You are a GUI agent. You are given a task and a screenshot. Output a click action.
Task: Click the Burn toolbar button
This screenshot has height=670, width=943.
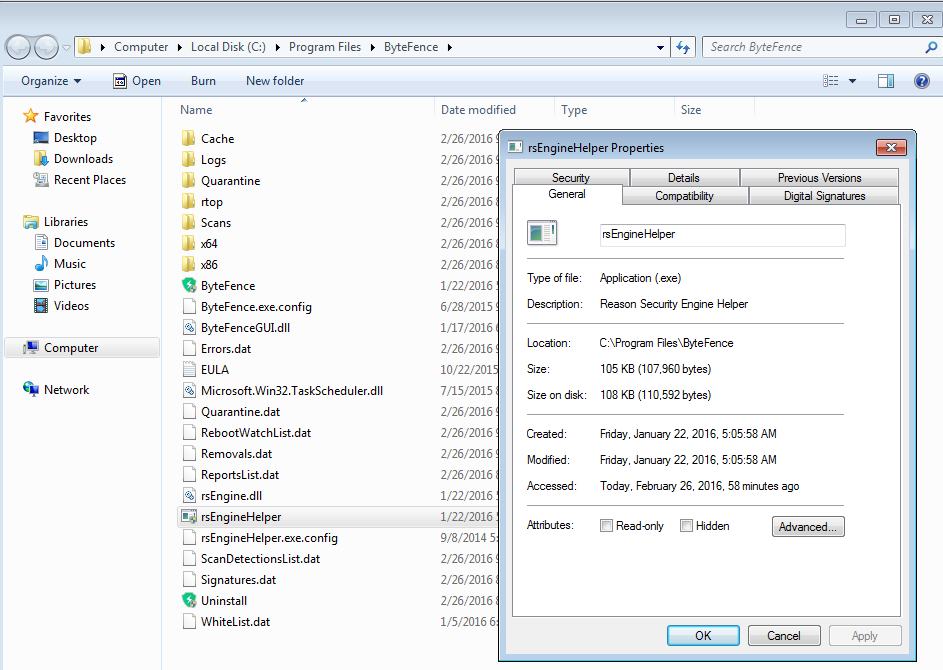click(203, 81)
